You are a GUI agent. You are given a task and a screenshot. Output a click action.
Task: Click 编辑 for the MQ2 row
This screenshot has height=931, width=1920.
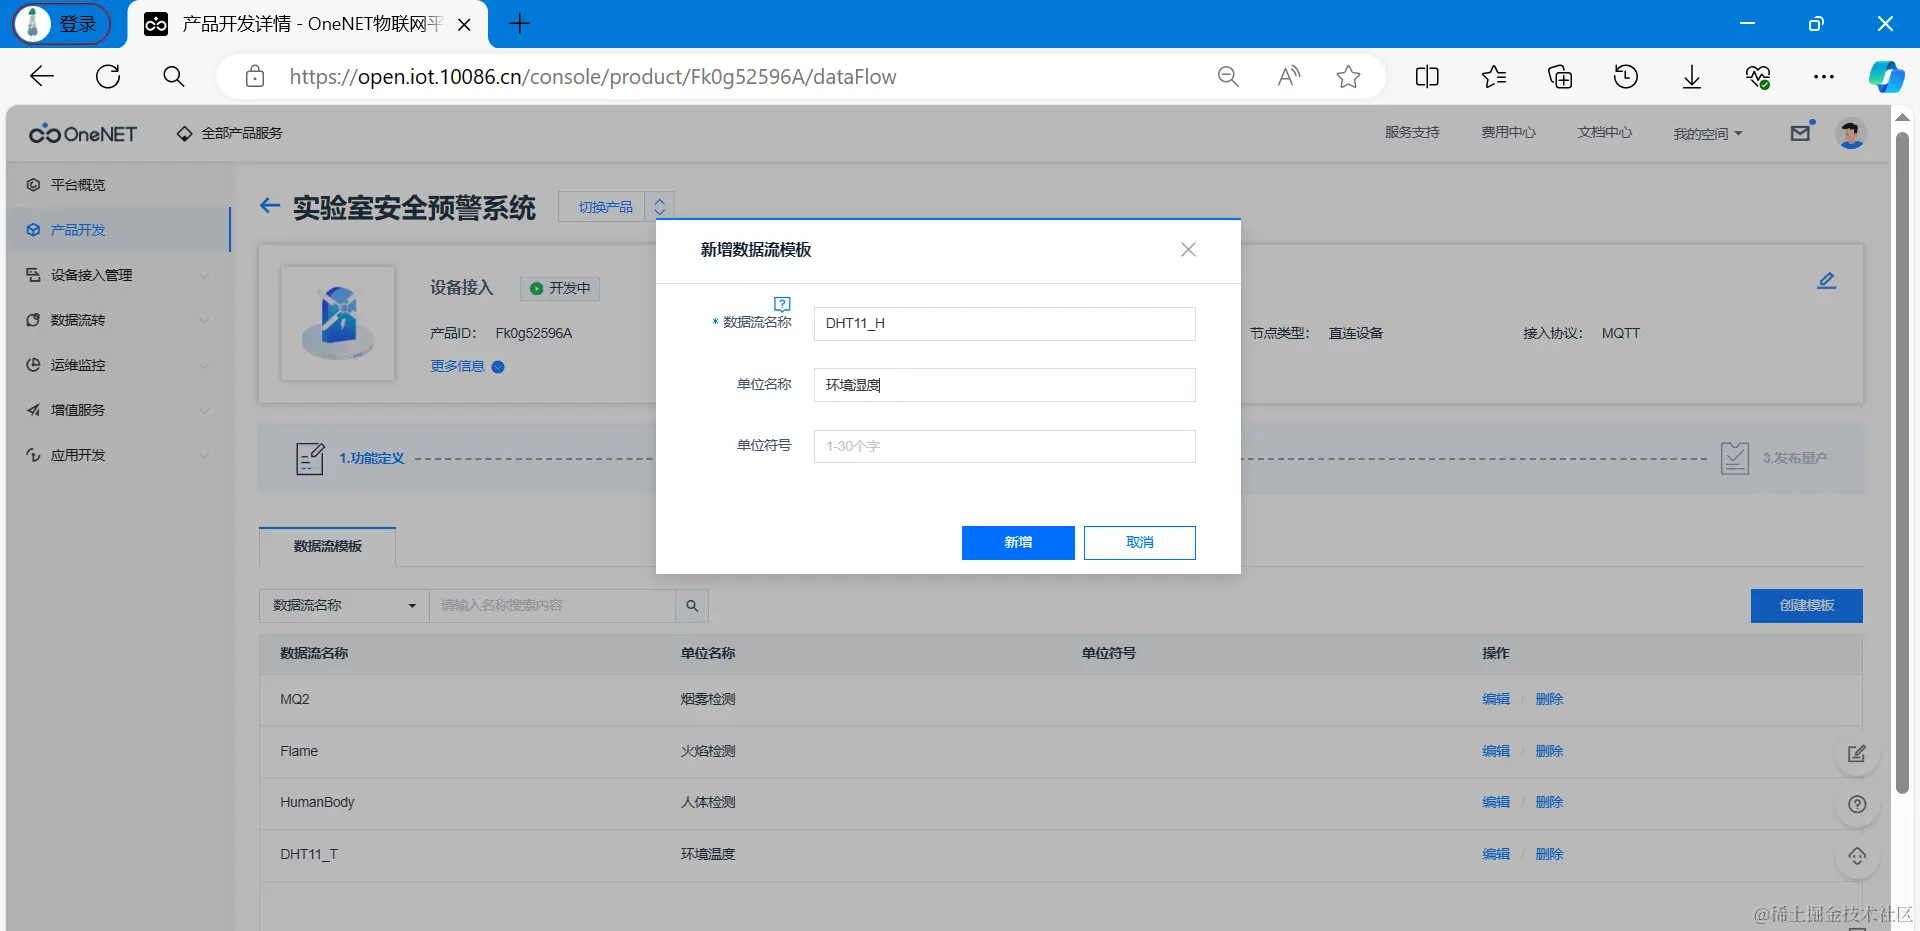click(1496, 700)
